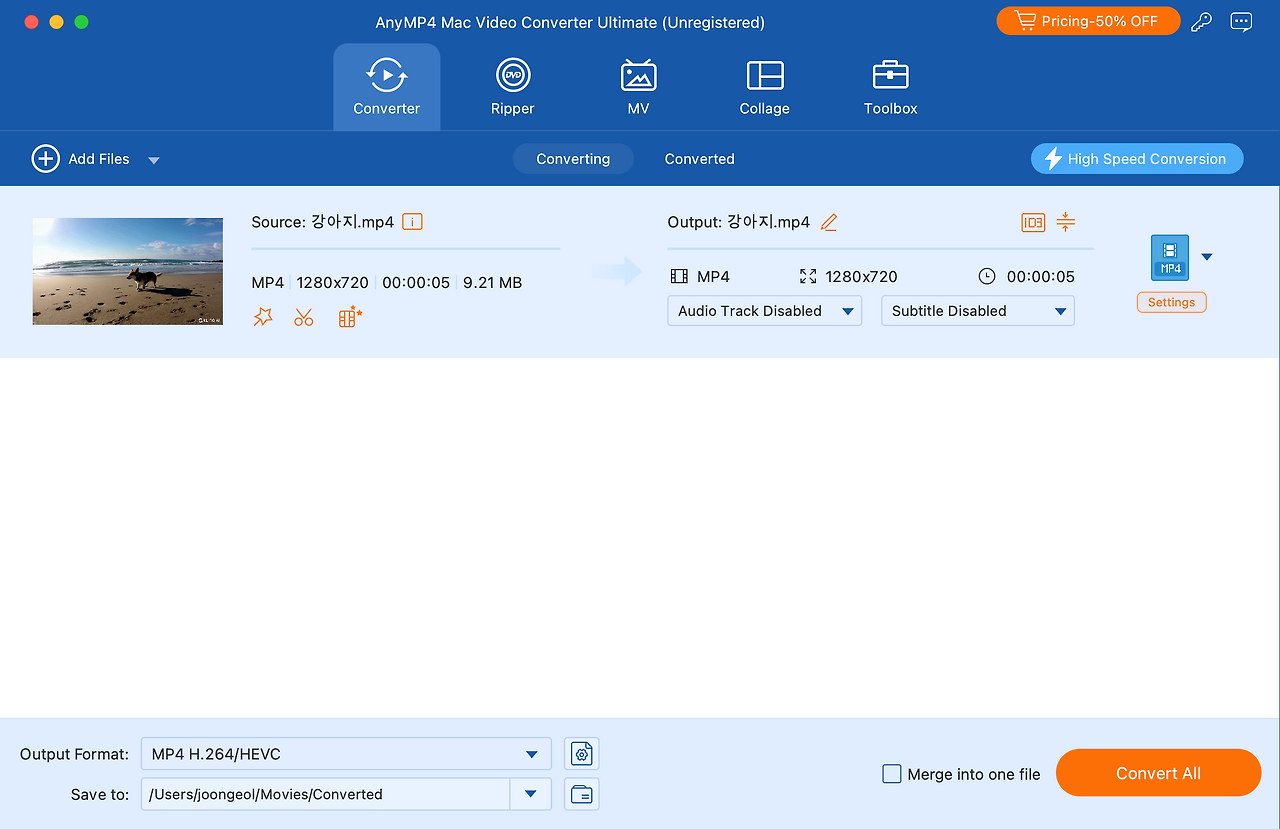
Task: Click the Source: 강아지.mp4 filename
Action: pyautogui.click(x=323, y=222)
